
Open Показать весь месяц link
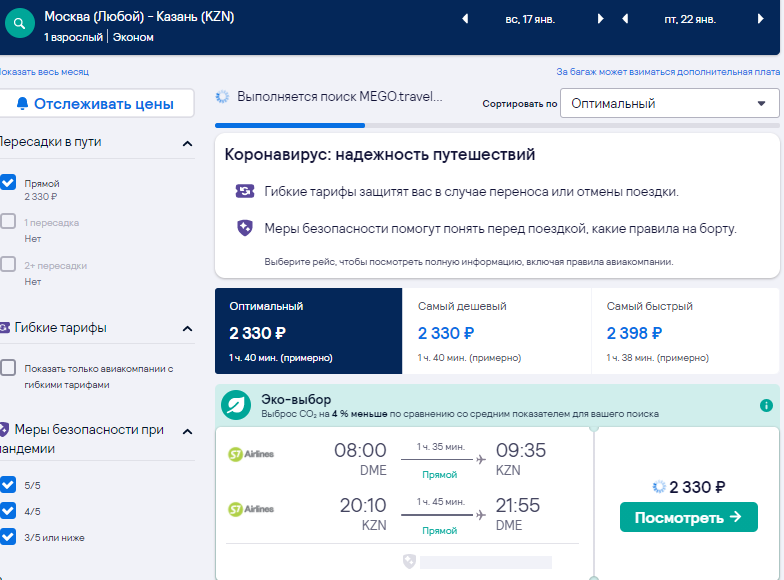(44, 72)
